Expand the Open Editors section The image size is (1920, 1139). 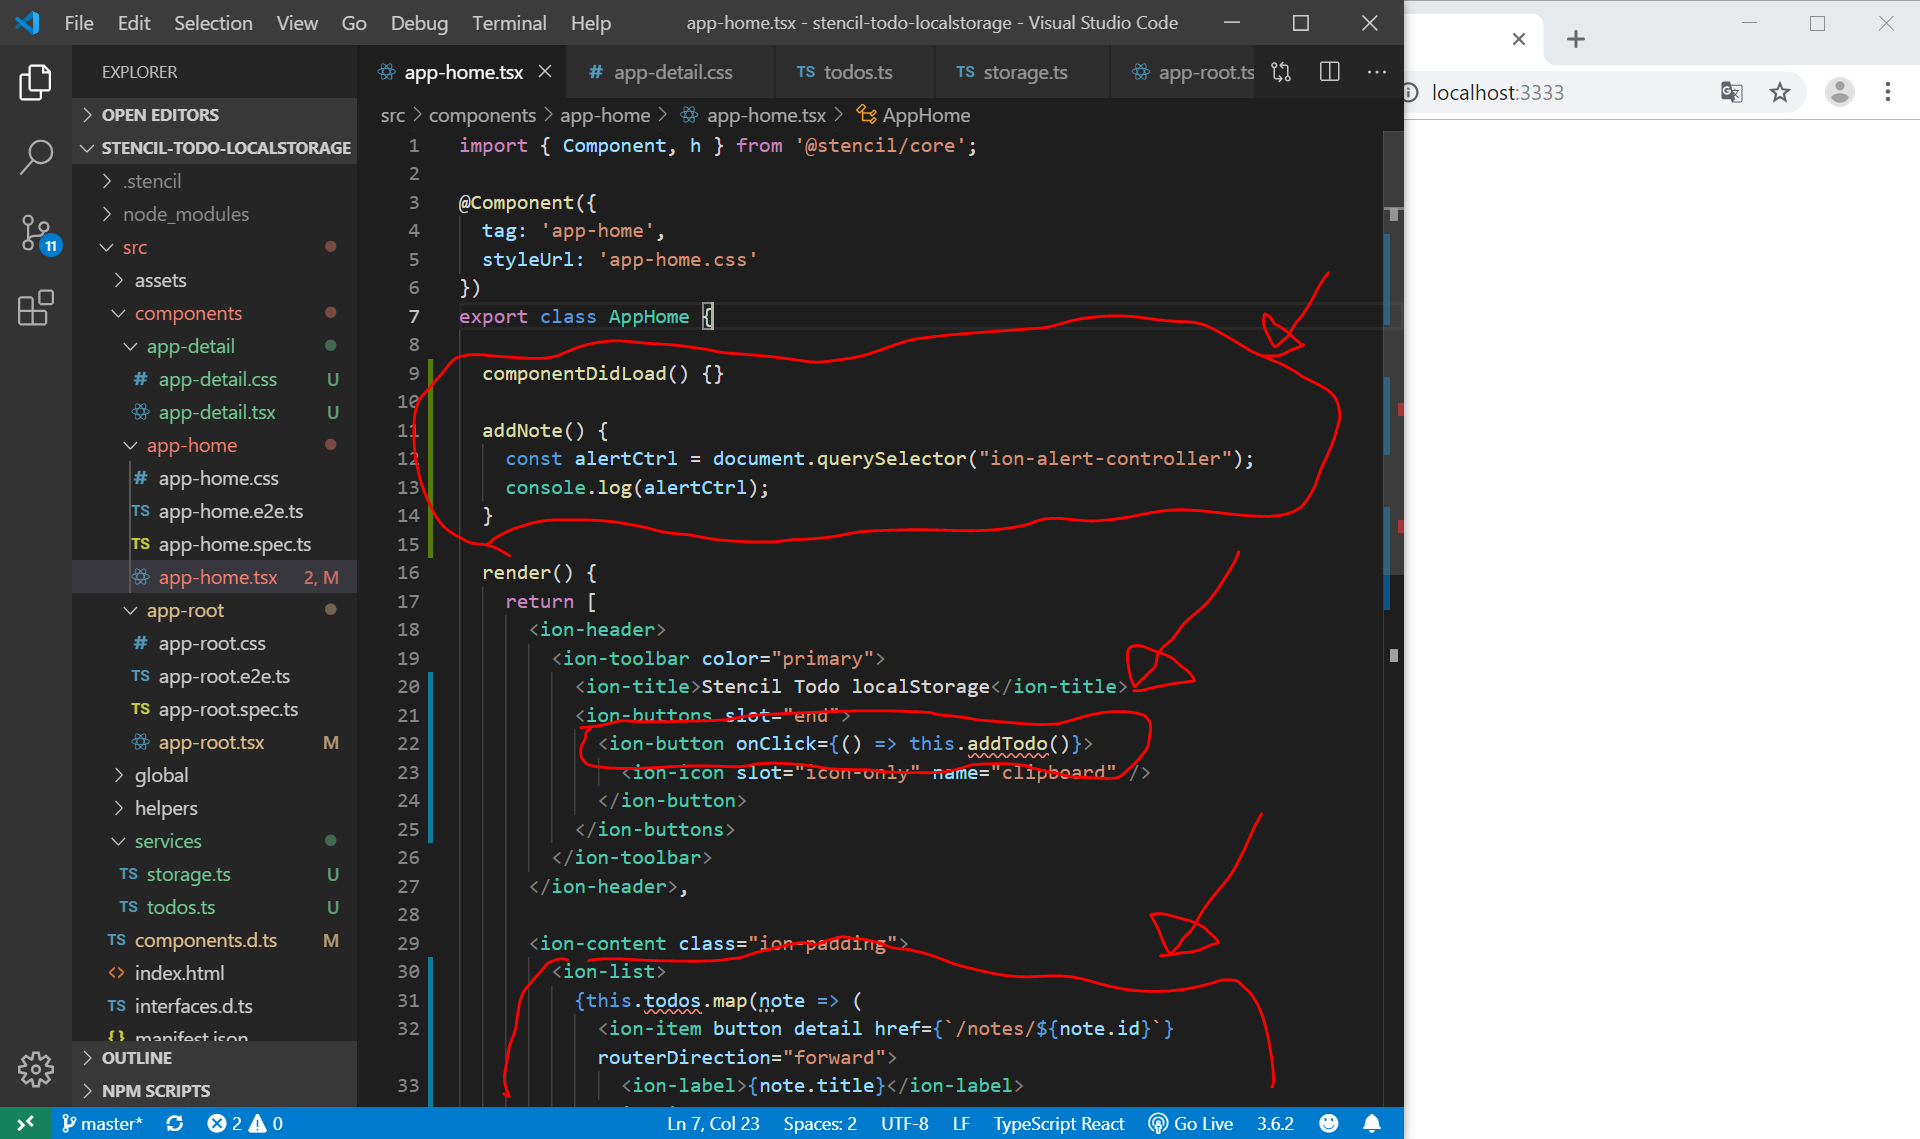[x=214, y=114]
